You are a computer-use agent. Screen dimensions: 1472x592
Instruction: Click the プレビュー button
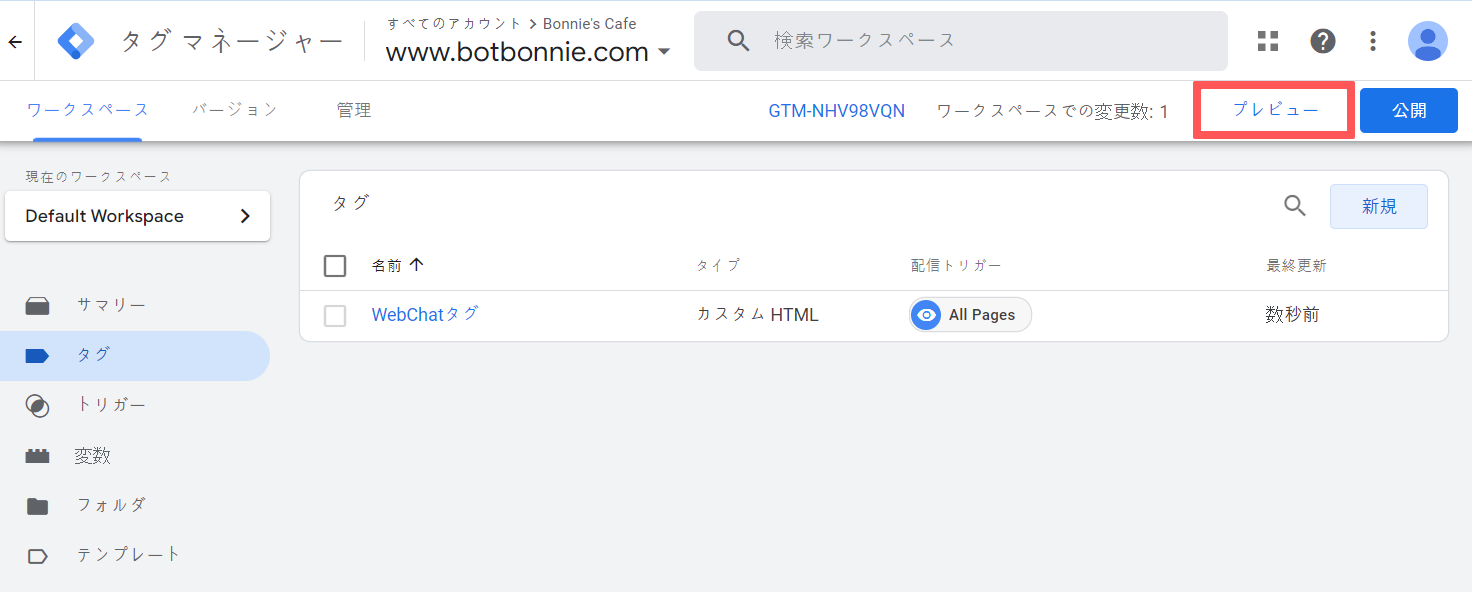1275,110
